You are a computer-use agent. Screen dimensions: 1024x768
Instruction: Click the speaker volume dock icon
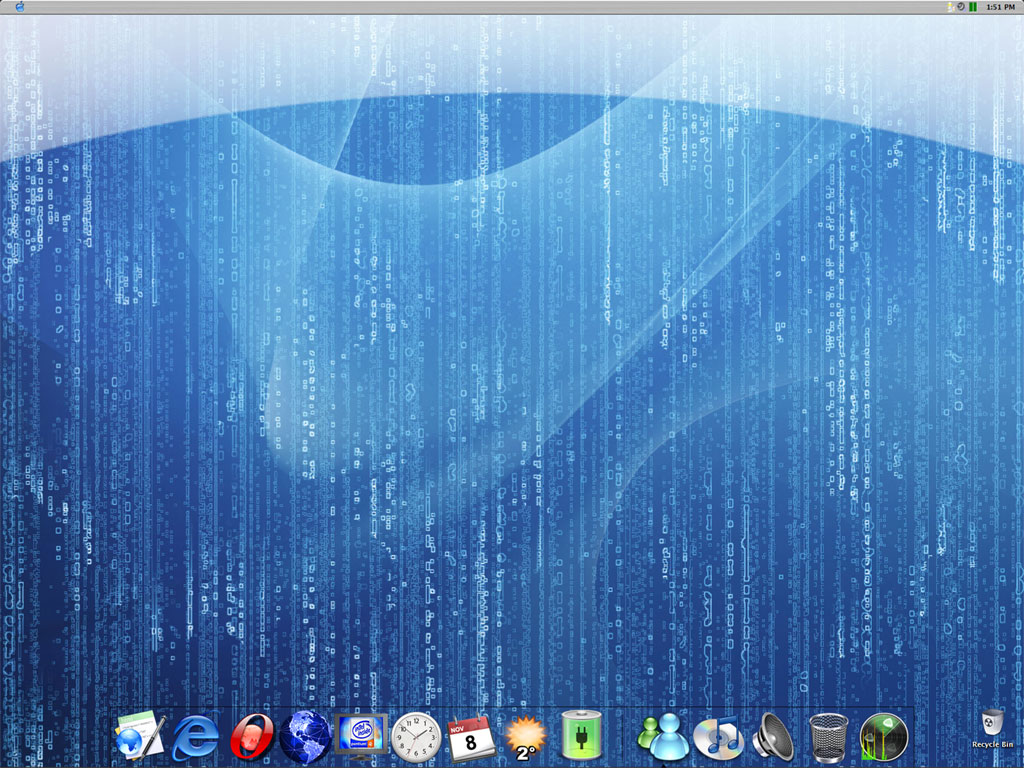coord(772,738)
